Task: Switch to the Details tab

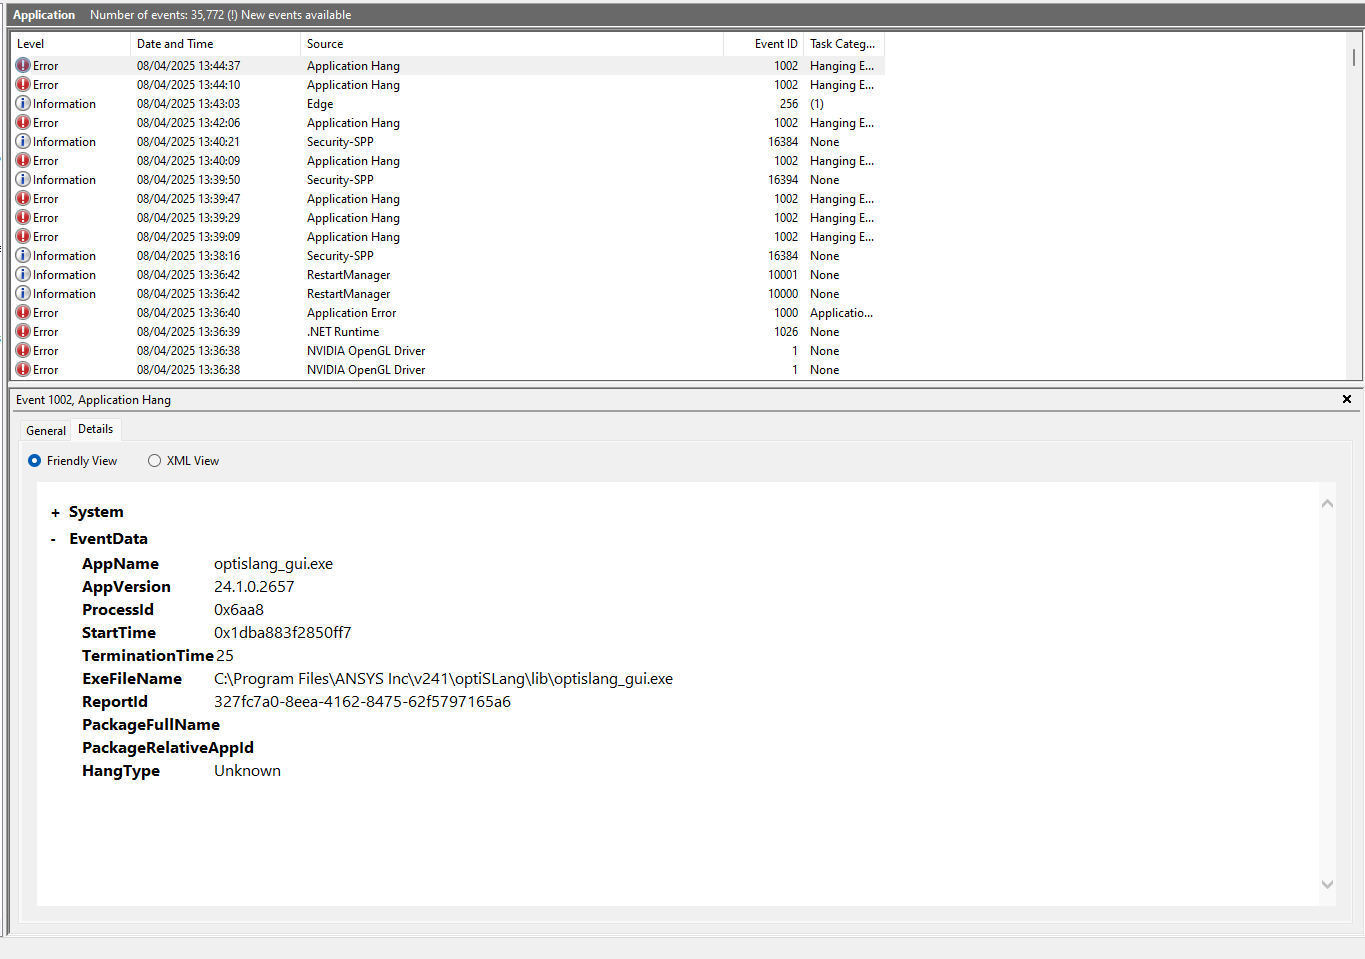Action: 96,429
